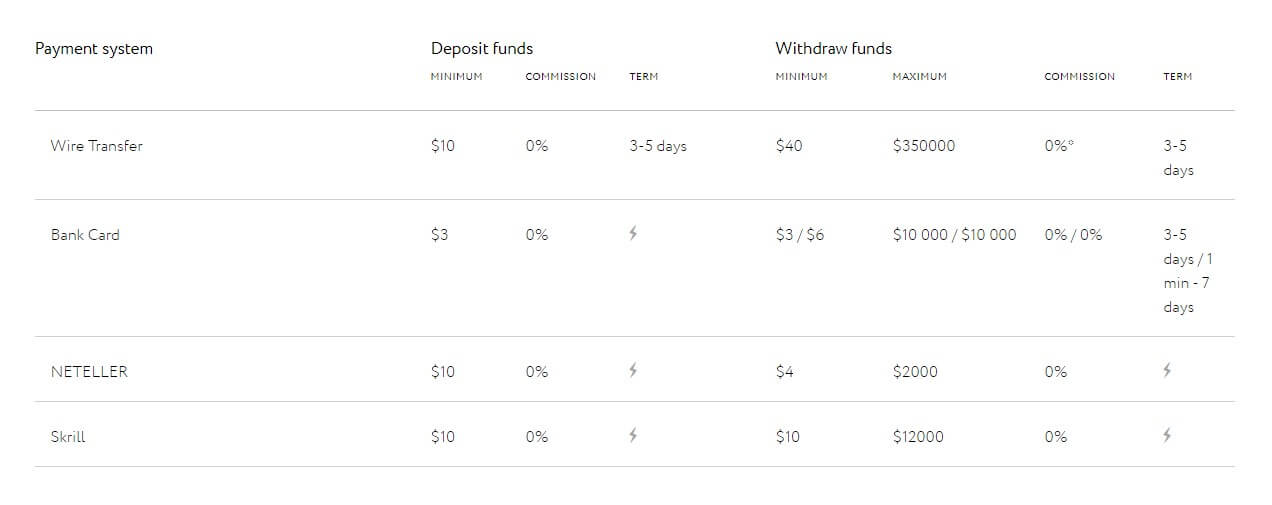Image resolution: width=1272 pixels, height=505 pixels.
Task: Click the Withdraw funds heading
Action: 833,48
